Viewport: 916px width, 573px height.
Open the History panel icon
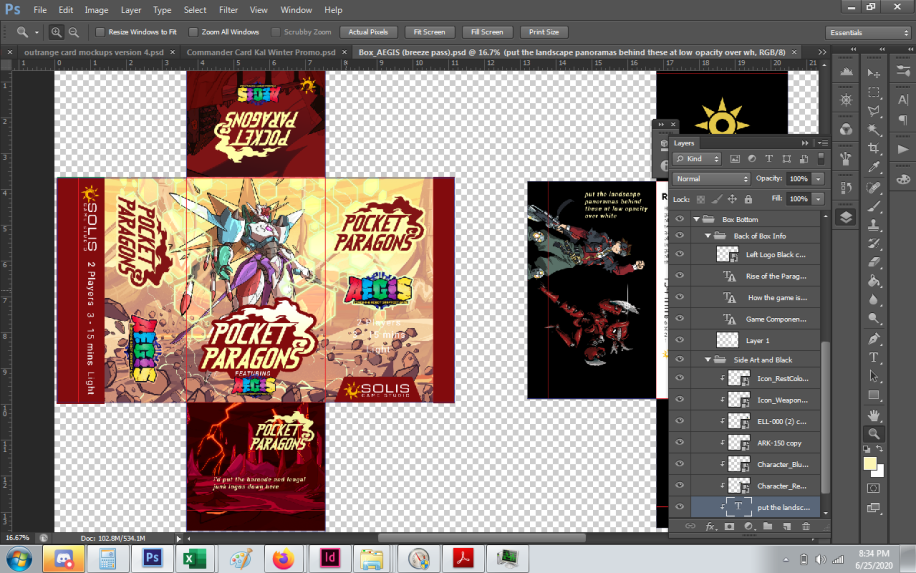coord(846,188)
